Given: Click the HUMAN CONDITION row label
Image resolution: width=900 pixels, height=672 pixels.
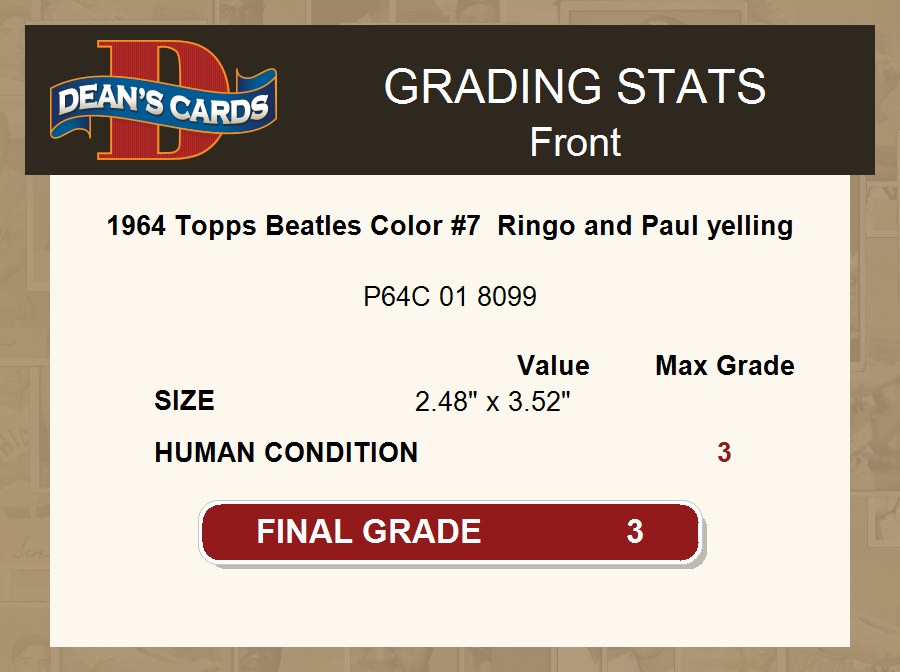Looking at the screenshot, I should pos(286,452).
